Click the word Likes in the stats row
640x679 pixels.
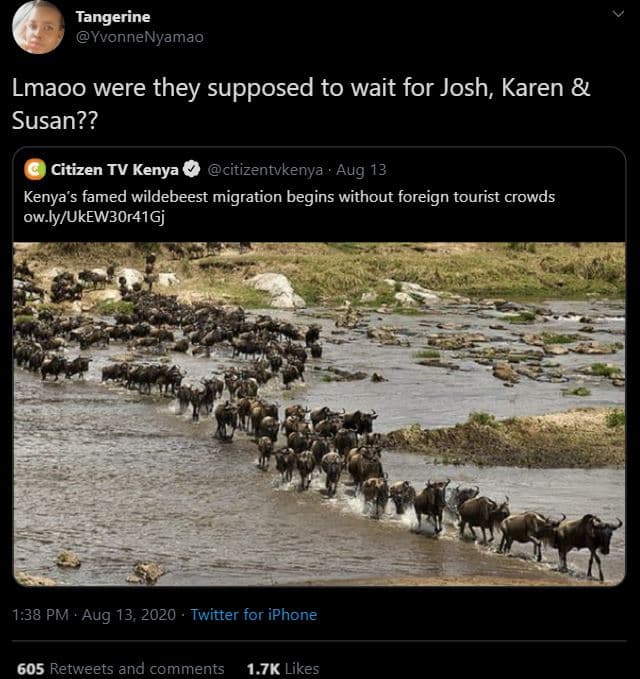coord(302,668)
